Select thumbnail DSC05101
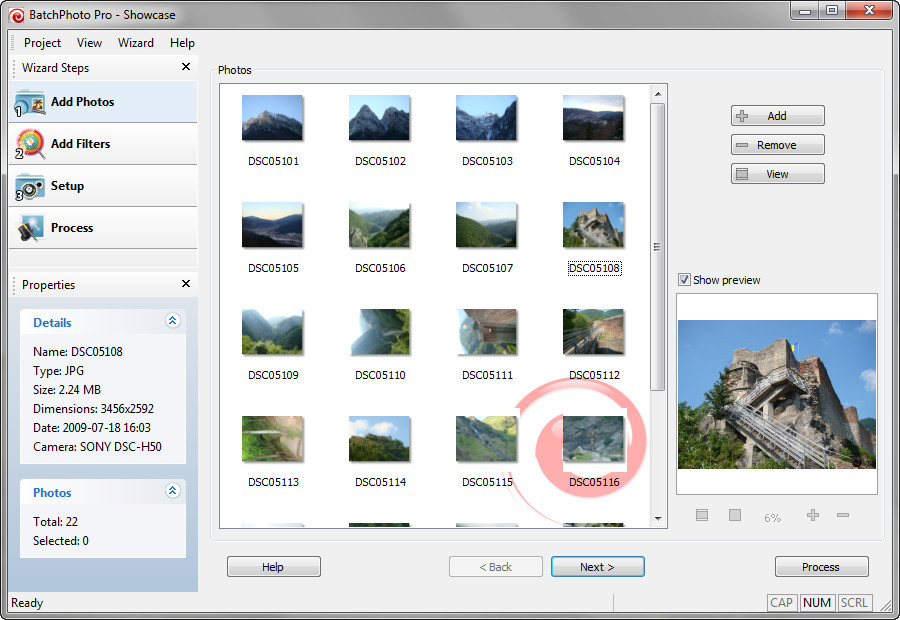Screen dimensions: 900x620 coord(273,118)
